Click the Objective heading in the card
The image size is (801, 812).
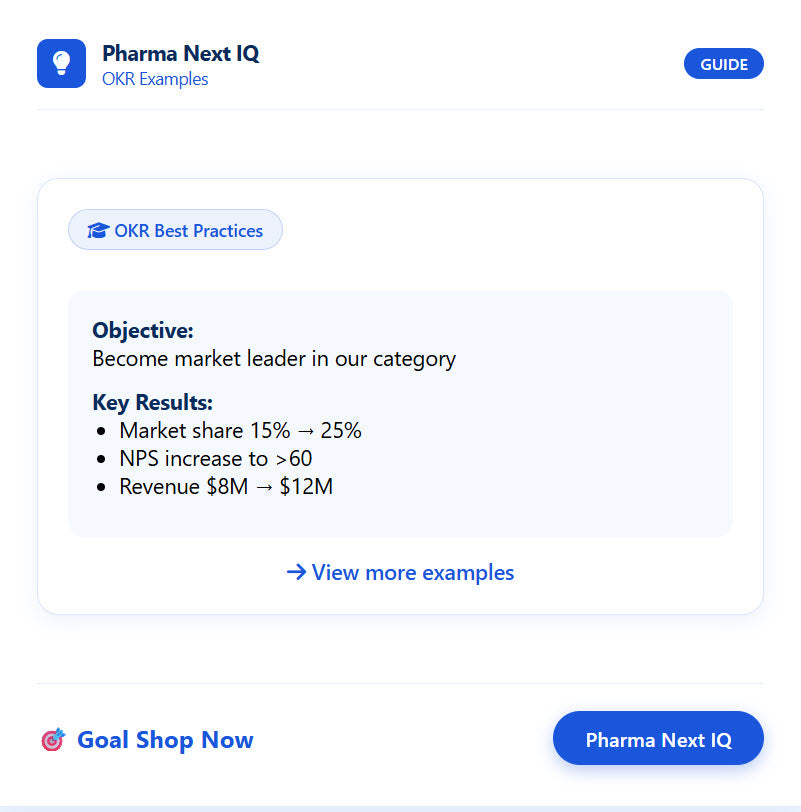(135, 330)
